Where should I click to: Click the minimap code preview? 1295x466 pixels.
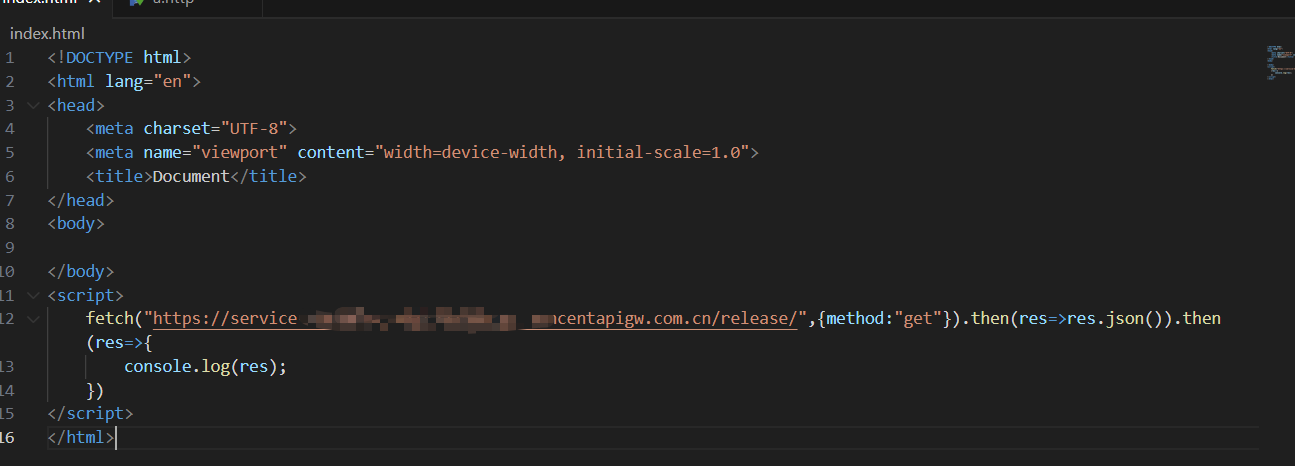pos(1277,62)
